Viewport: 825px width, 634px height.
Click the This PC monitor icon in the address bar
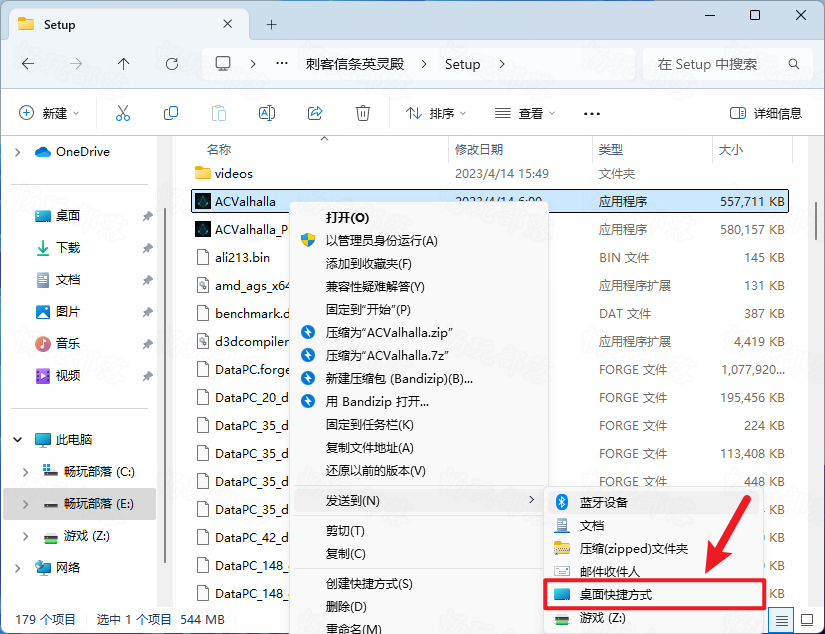tap(223, 64)
